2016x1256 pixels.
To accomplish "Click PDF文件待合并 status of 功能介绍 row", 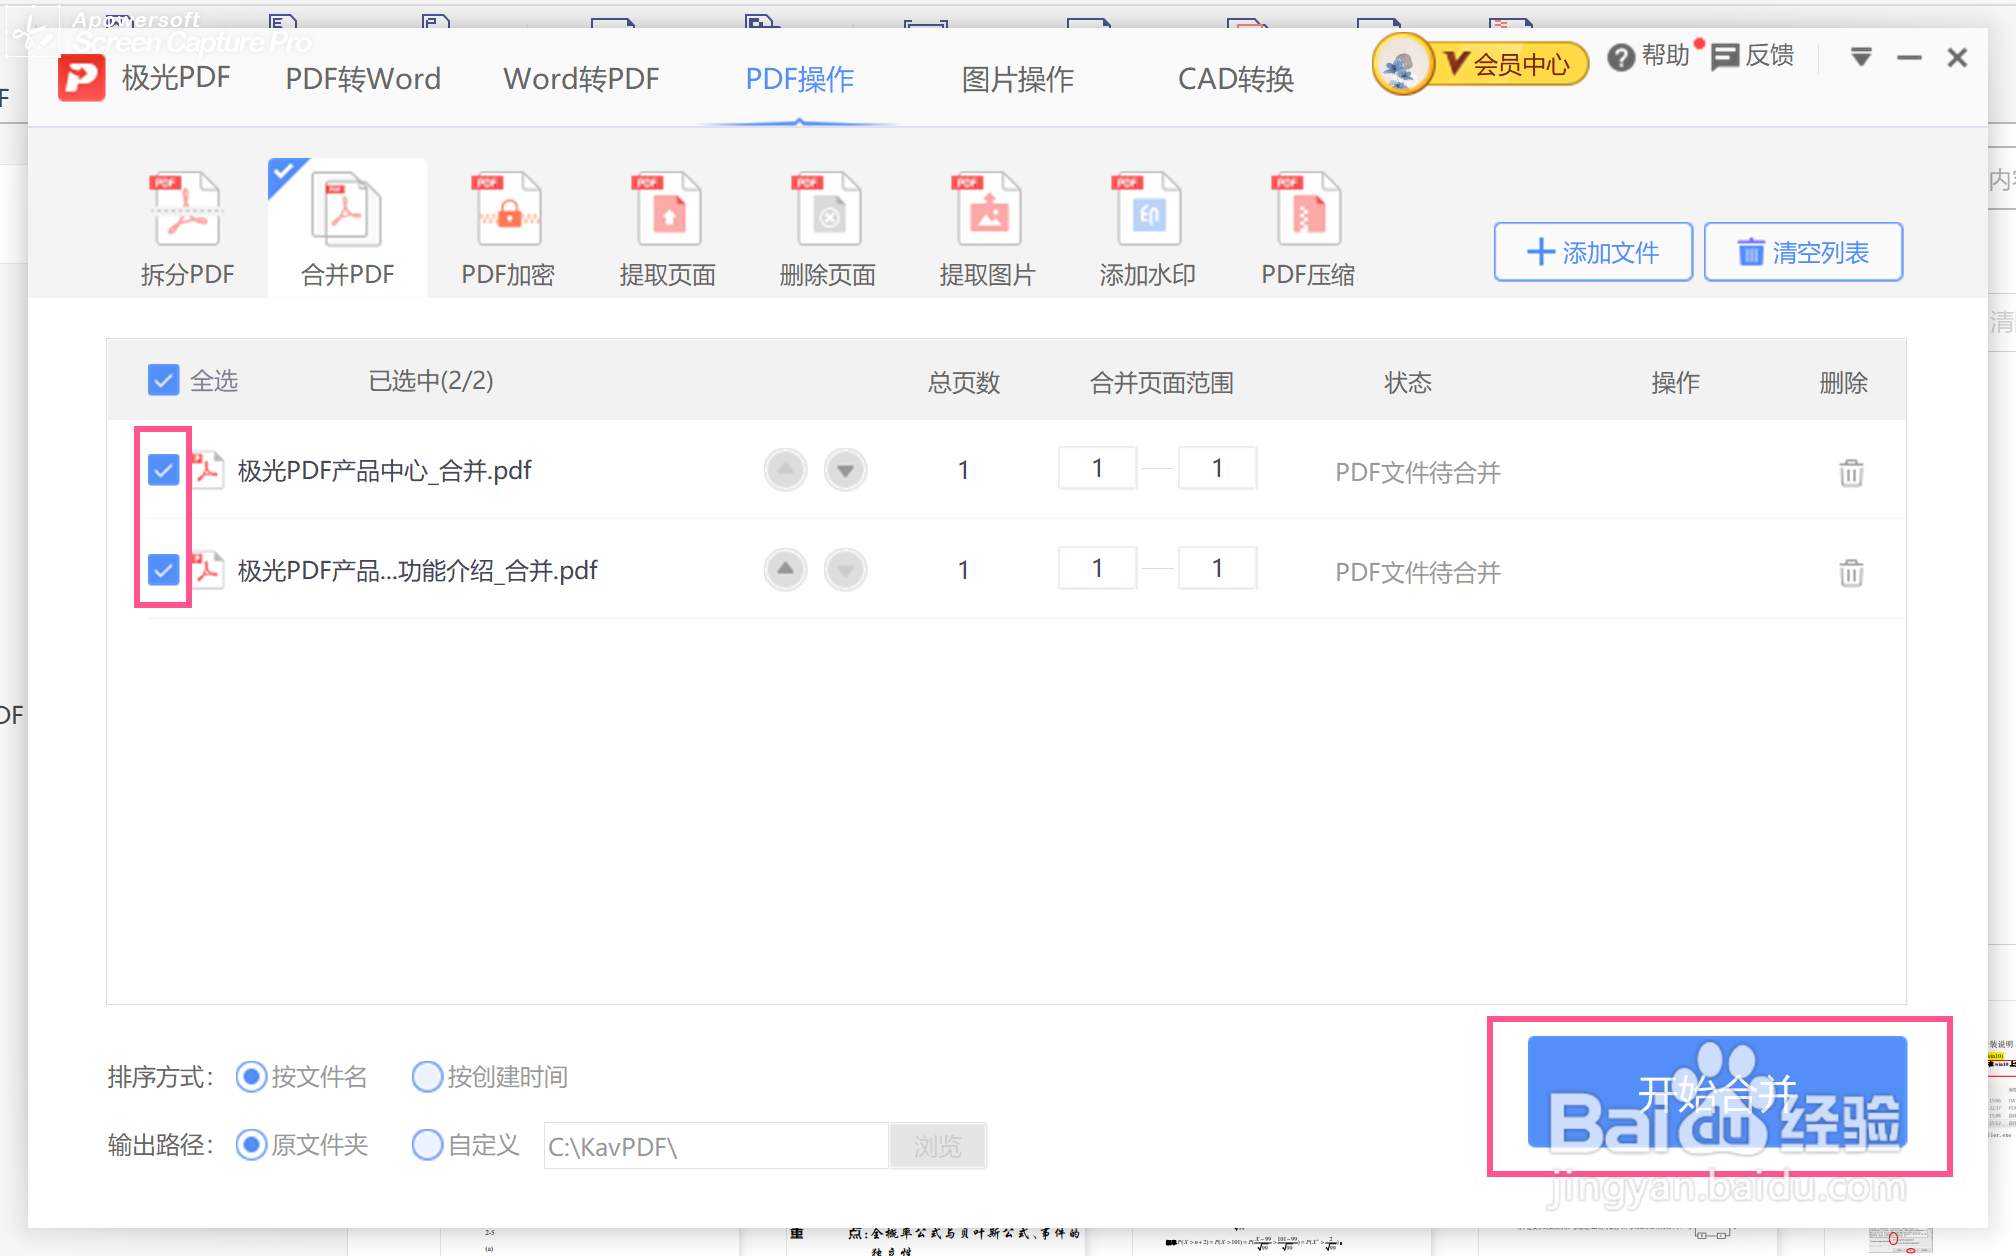I will pyautogui.click(x=1418, y=572).
